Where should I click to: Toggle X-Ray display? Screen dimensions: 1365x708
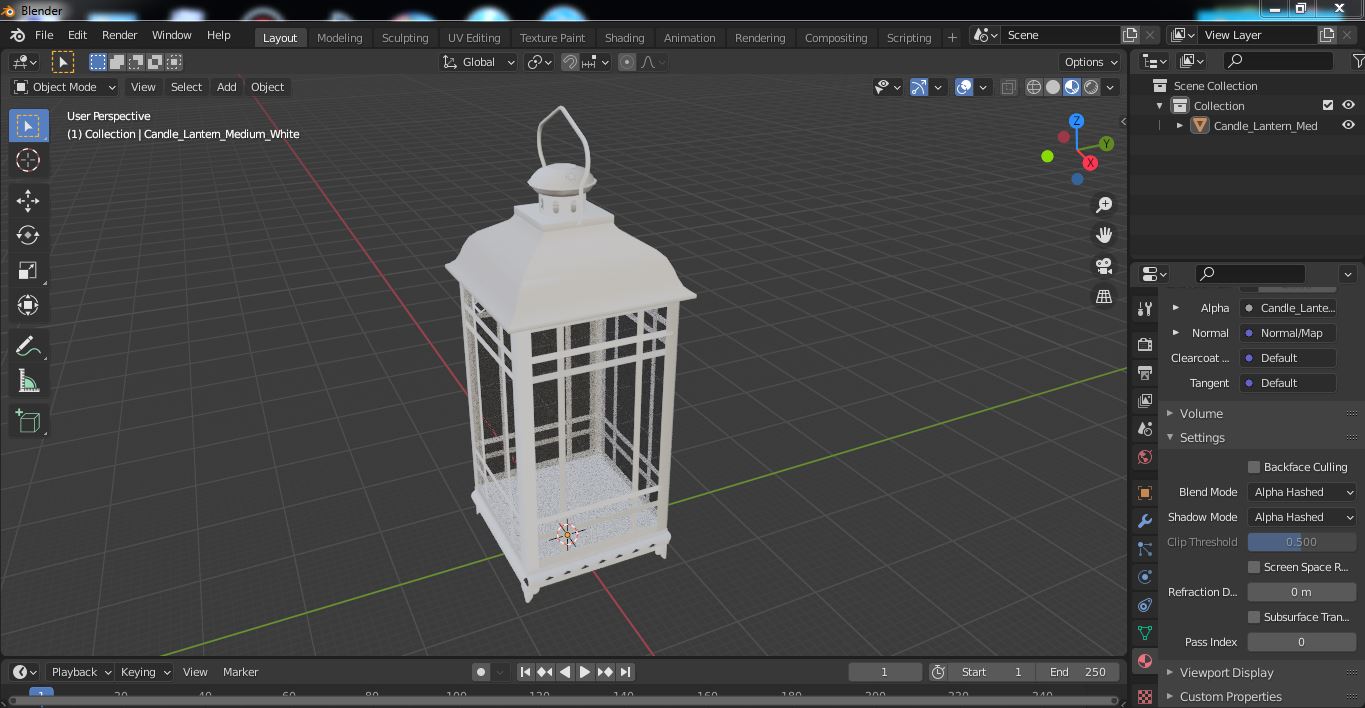click(x=1008, y=87)
